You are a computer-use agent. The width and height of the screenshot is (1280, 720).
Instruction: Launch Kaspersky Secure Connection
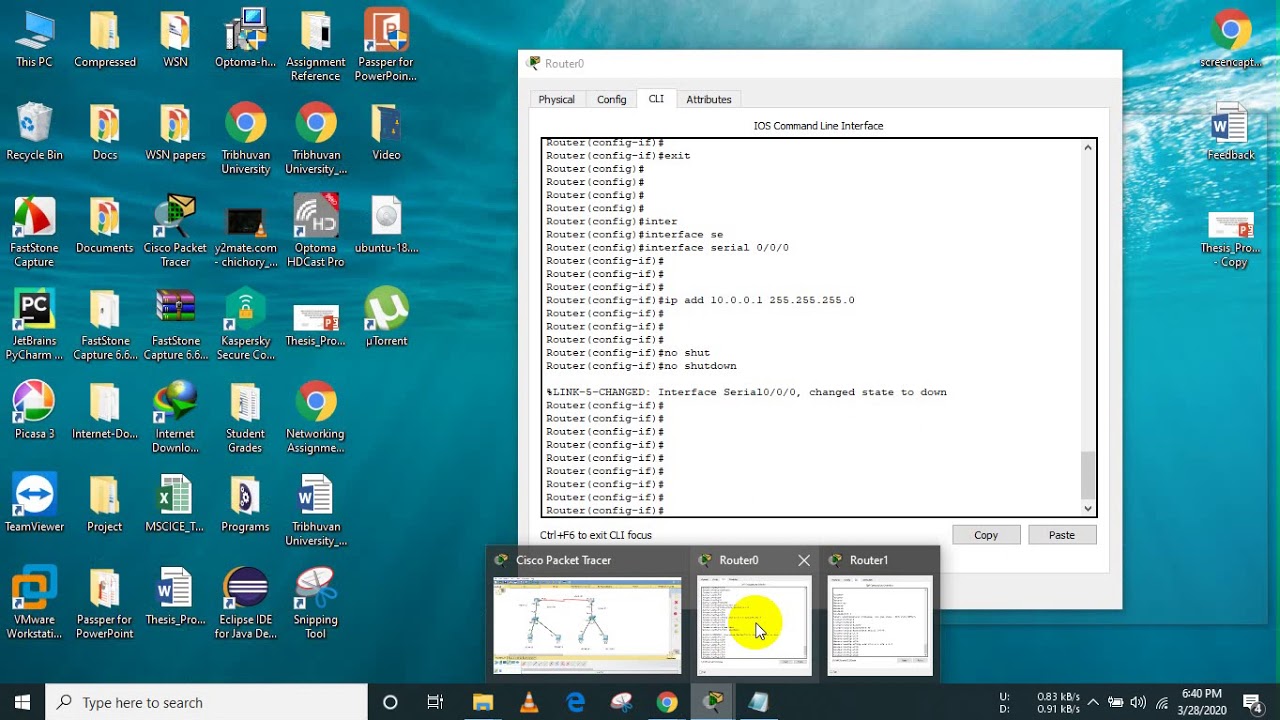pyautogui.click(x=245, y=325)
